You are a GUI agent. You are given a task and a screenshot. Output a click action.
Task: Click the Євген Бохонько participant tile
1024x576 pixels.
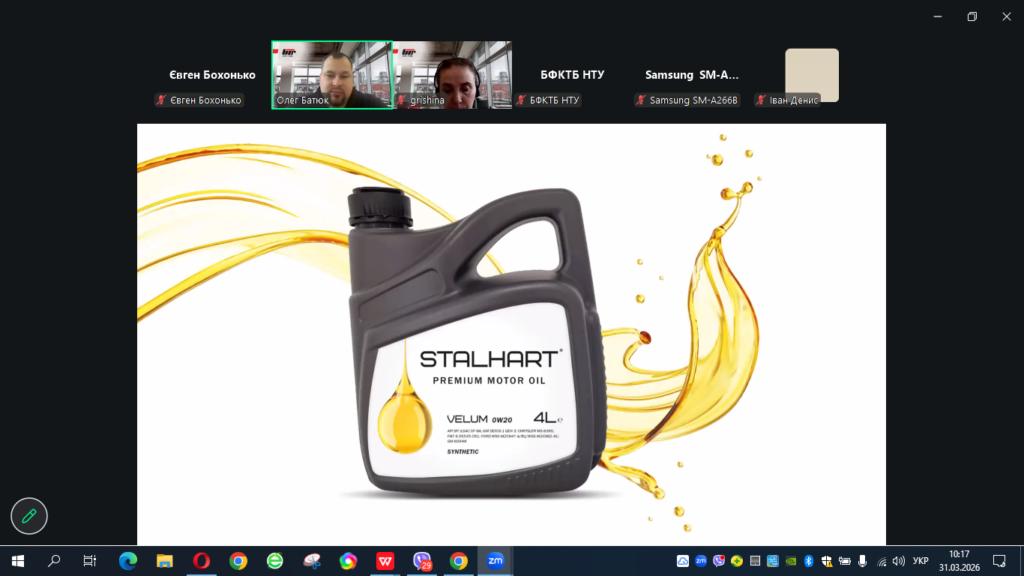point(211,75)
